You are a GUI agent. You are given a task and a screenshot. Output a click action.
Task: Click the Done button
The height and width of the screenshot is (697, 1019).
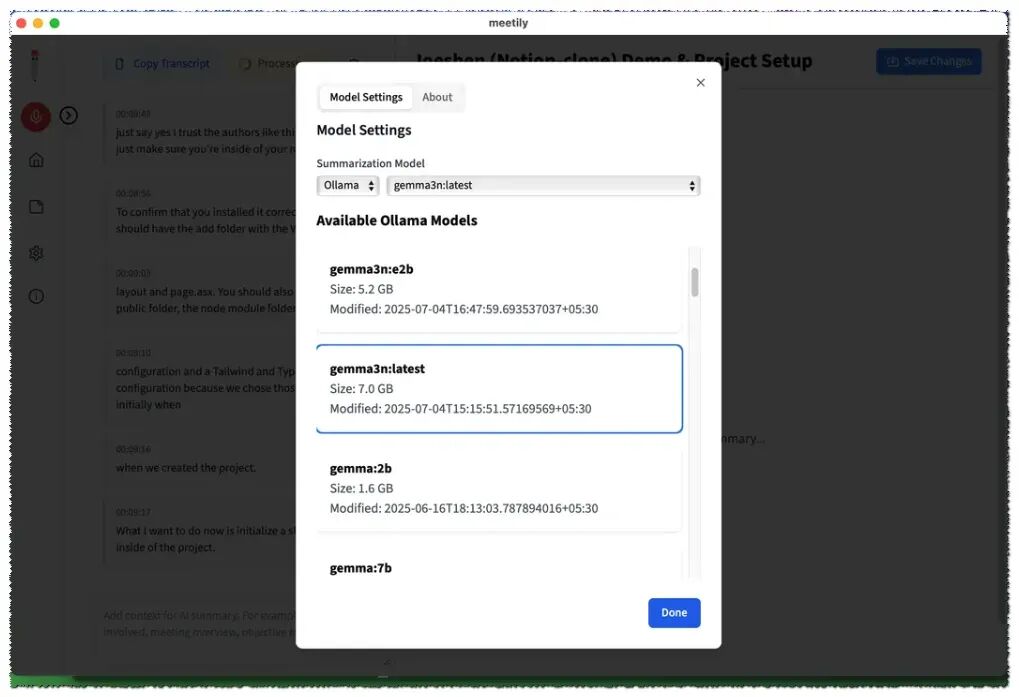coord(674,613)
